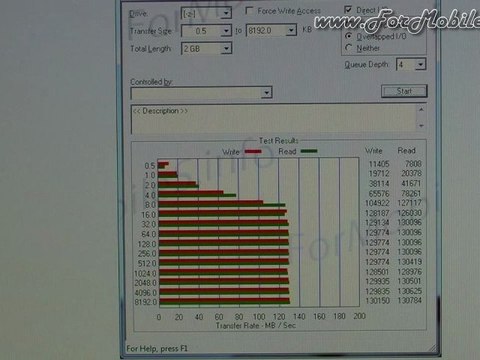Click the Write value 129835
Viewport: 480px width, 360px height.
377,291
